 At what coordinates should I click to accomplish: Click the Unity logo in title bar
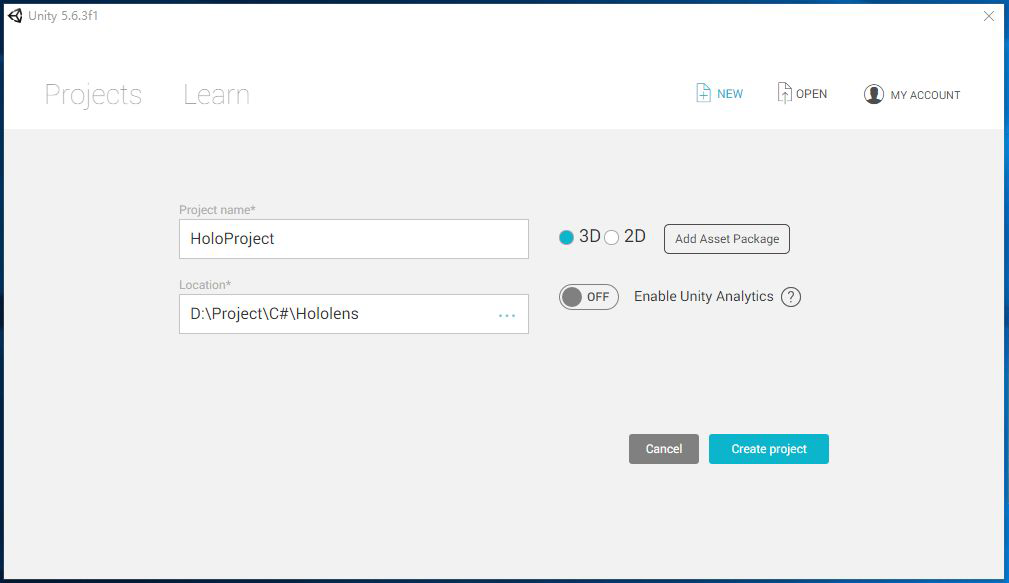pyautogui.click(x=15, y=15)
